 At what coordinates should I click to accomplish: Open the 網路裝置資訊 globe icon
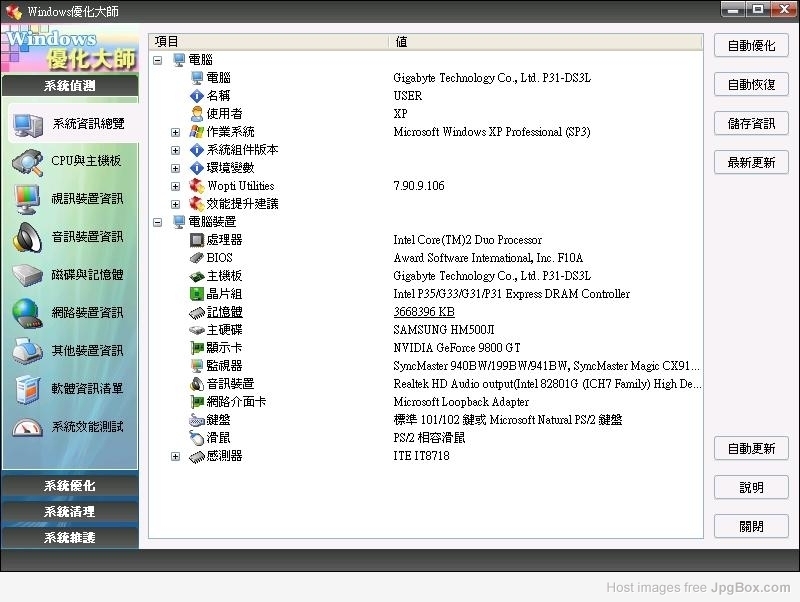click(x=27, y=313)
